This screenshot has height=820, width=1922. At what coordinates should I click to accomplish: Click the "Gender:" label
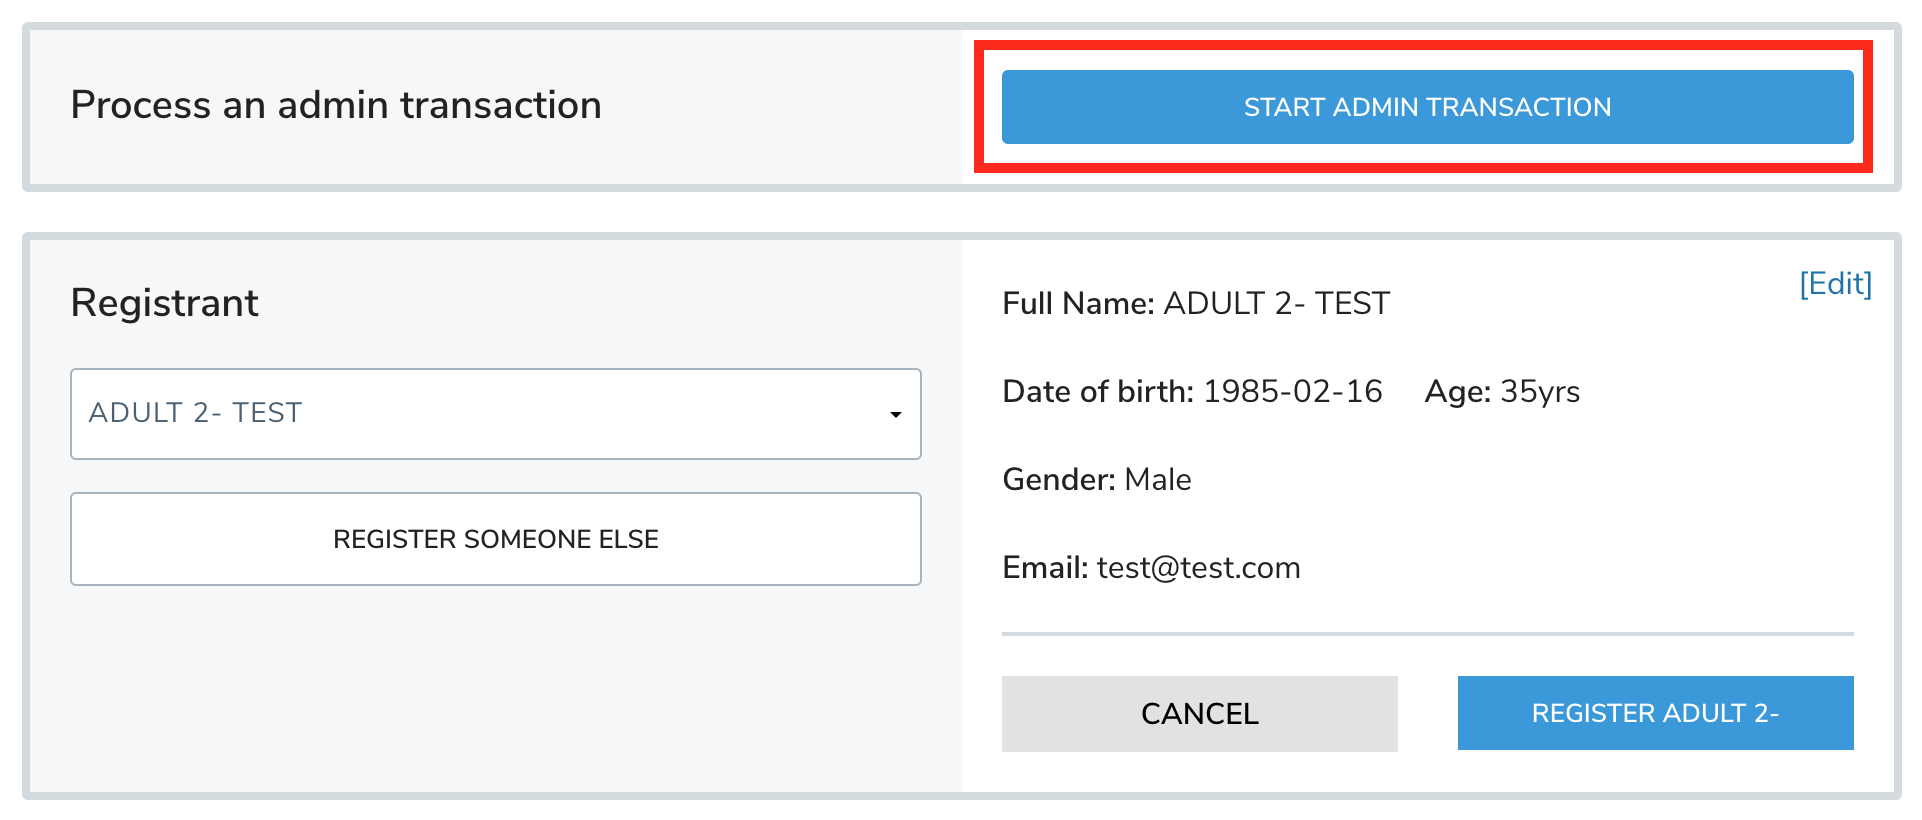tap(1058, 480)
